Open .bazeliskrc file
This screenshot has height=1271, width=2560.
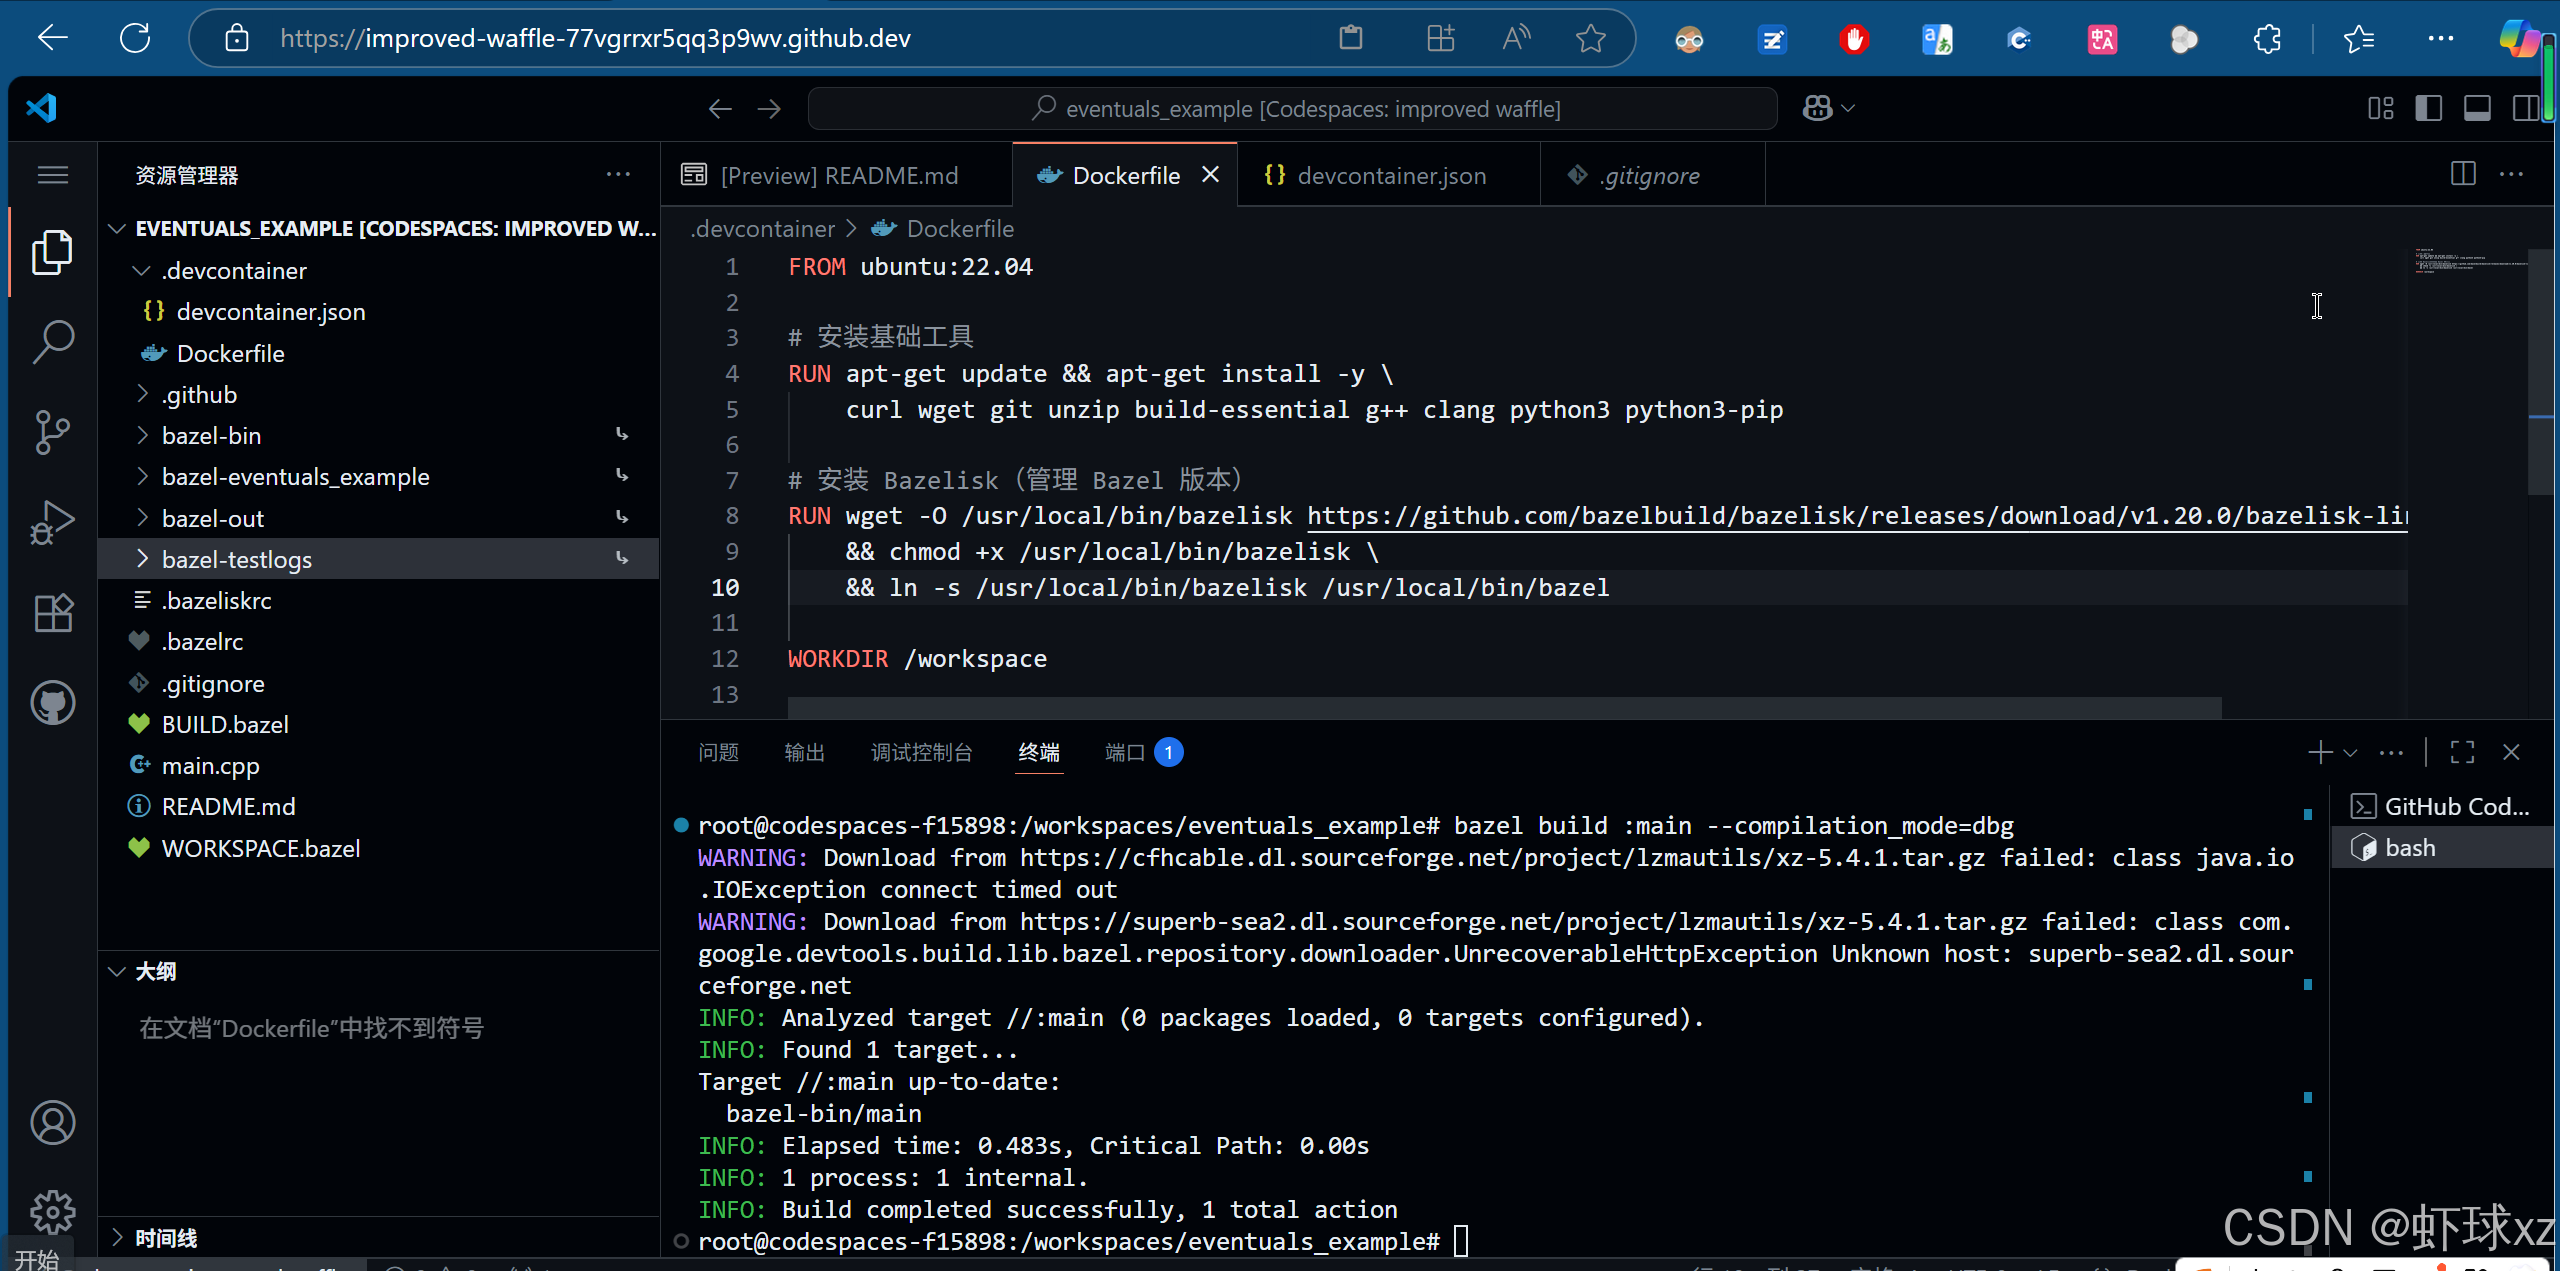378,600
